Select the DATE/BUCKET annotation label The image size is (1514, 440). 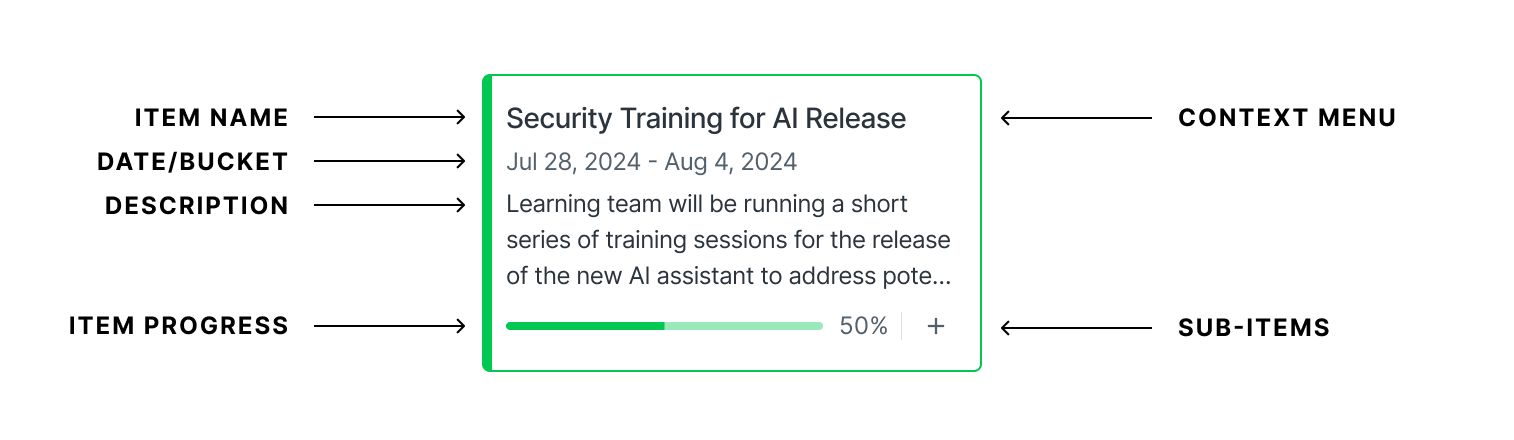coord(193,162)
